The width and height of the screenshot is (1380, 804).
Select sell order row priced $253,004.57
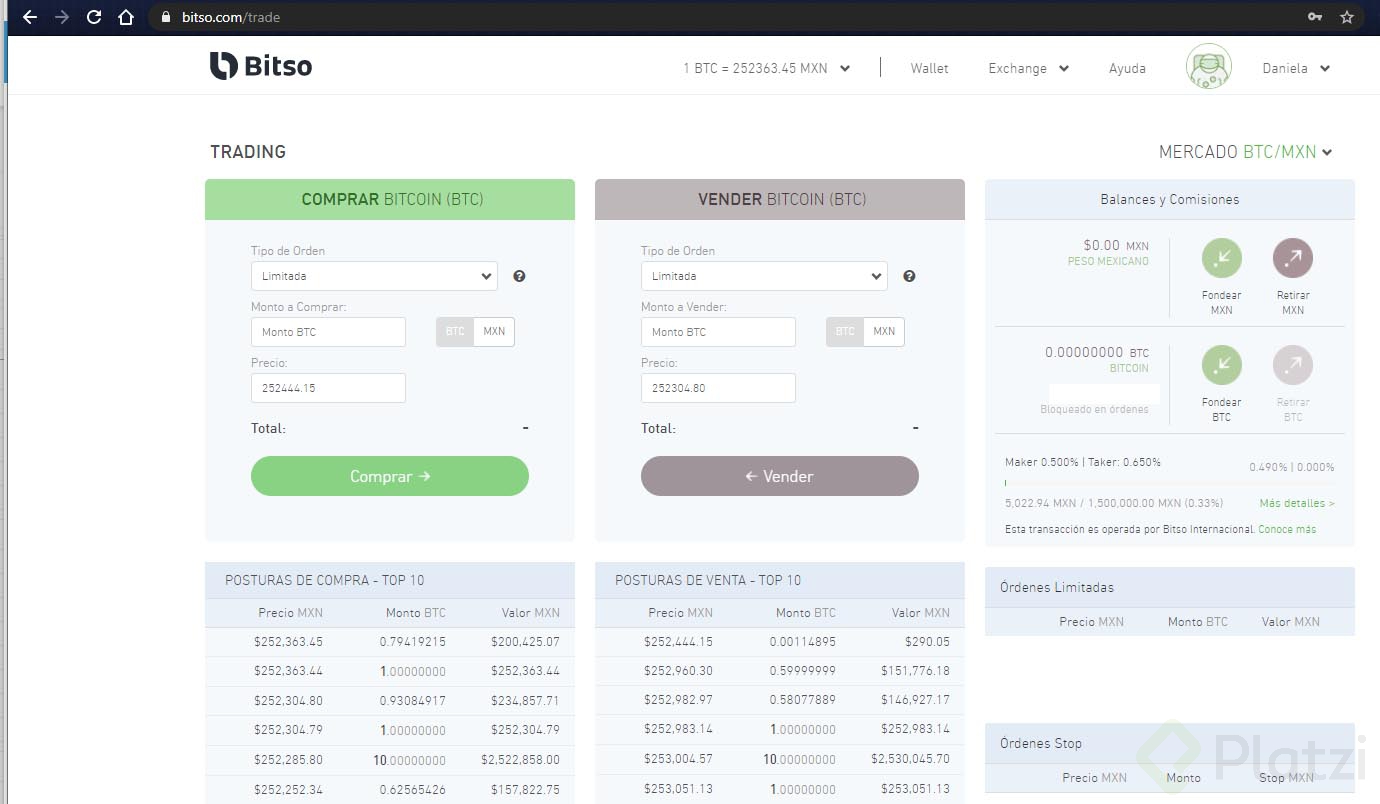pyautogui.click(x=780, y=759)
